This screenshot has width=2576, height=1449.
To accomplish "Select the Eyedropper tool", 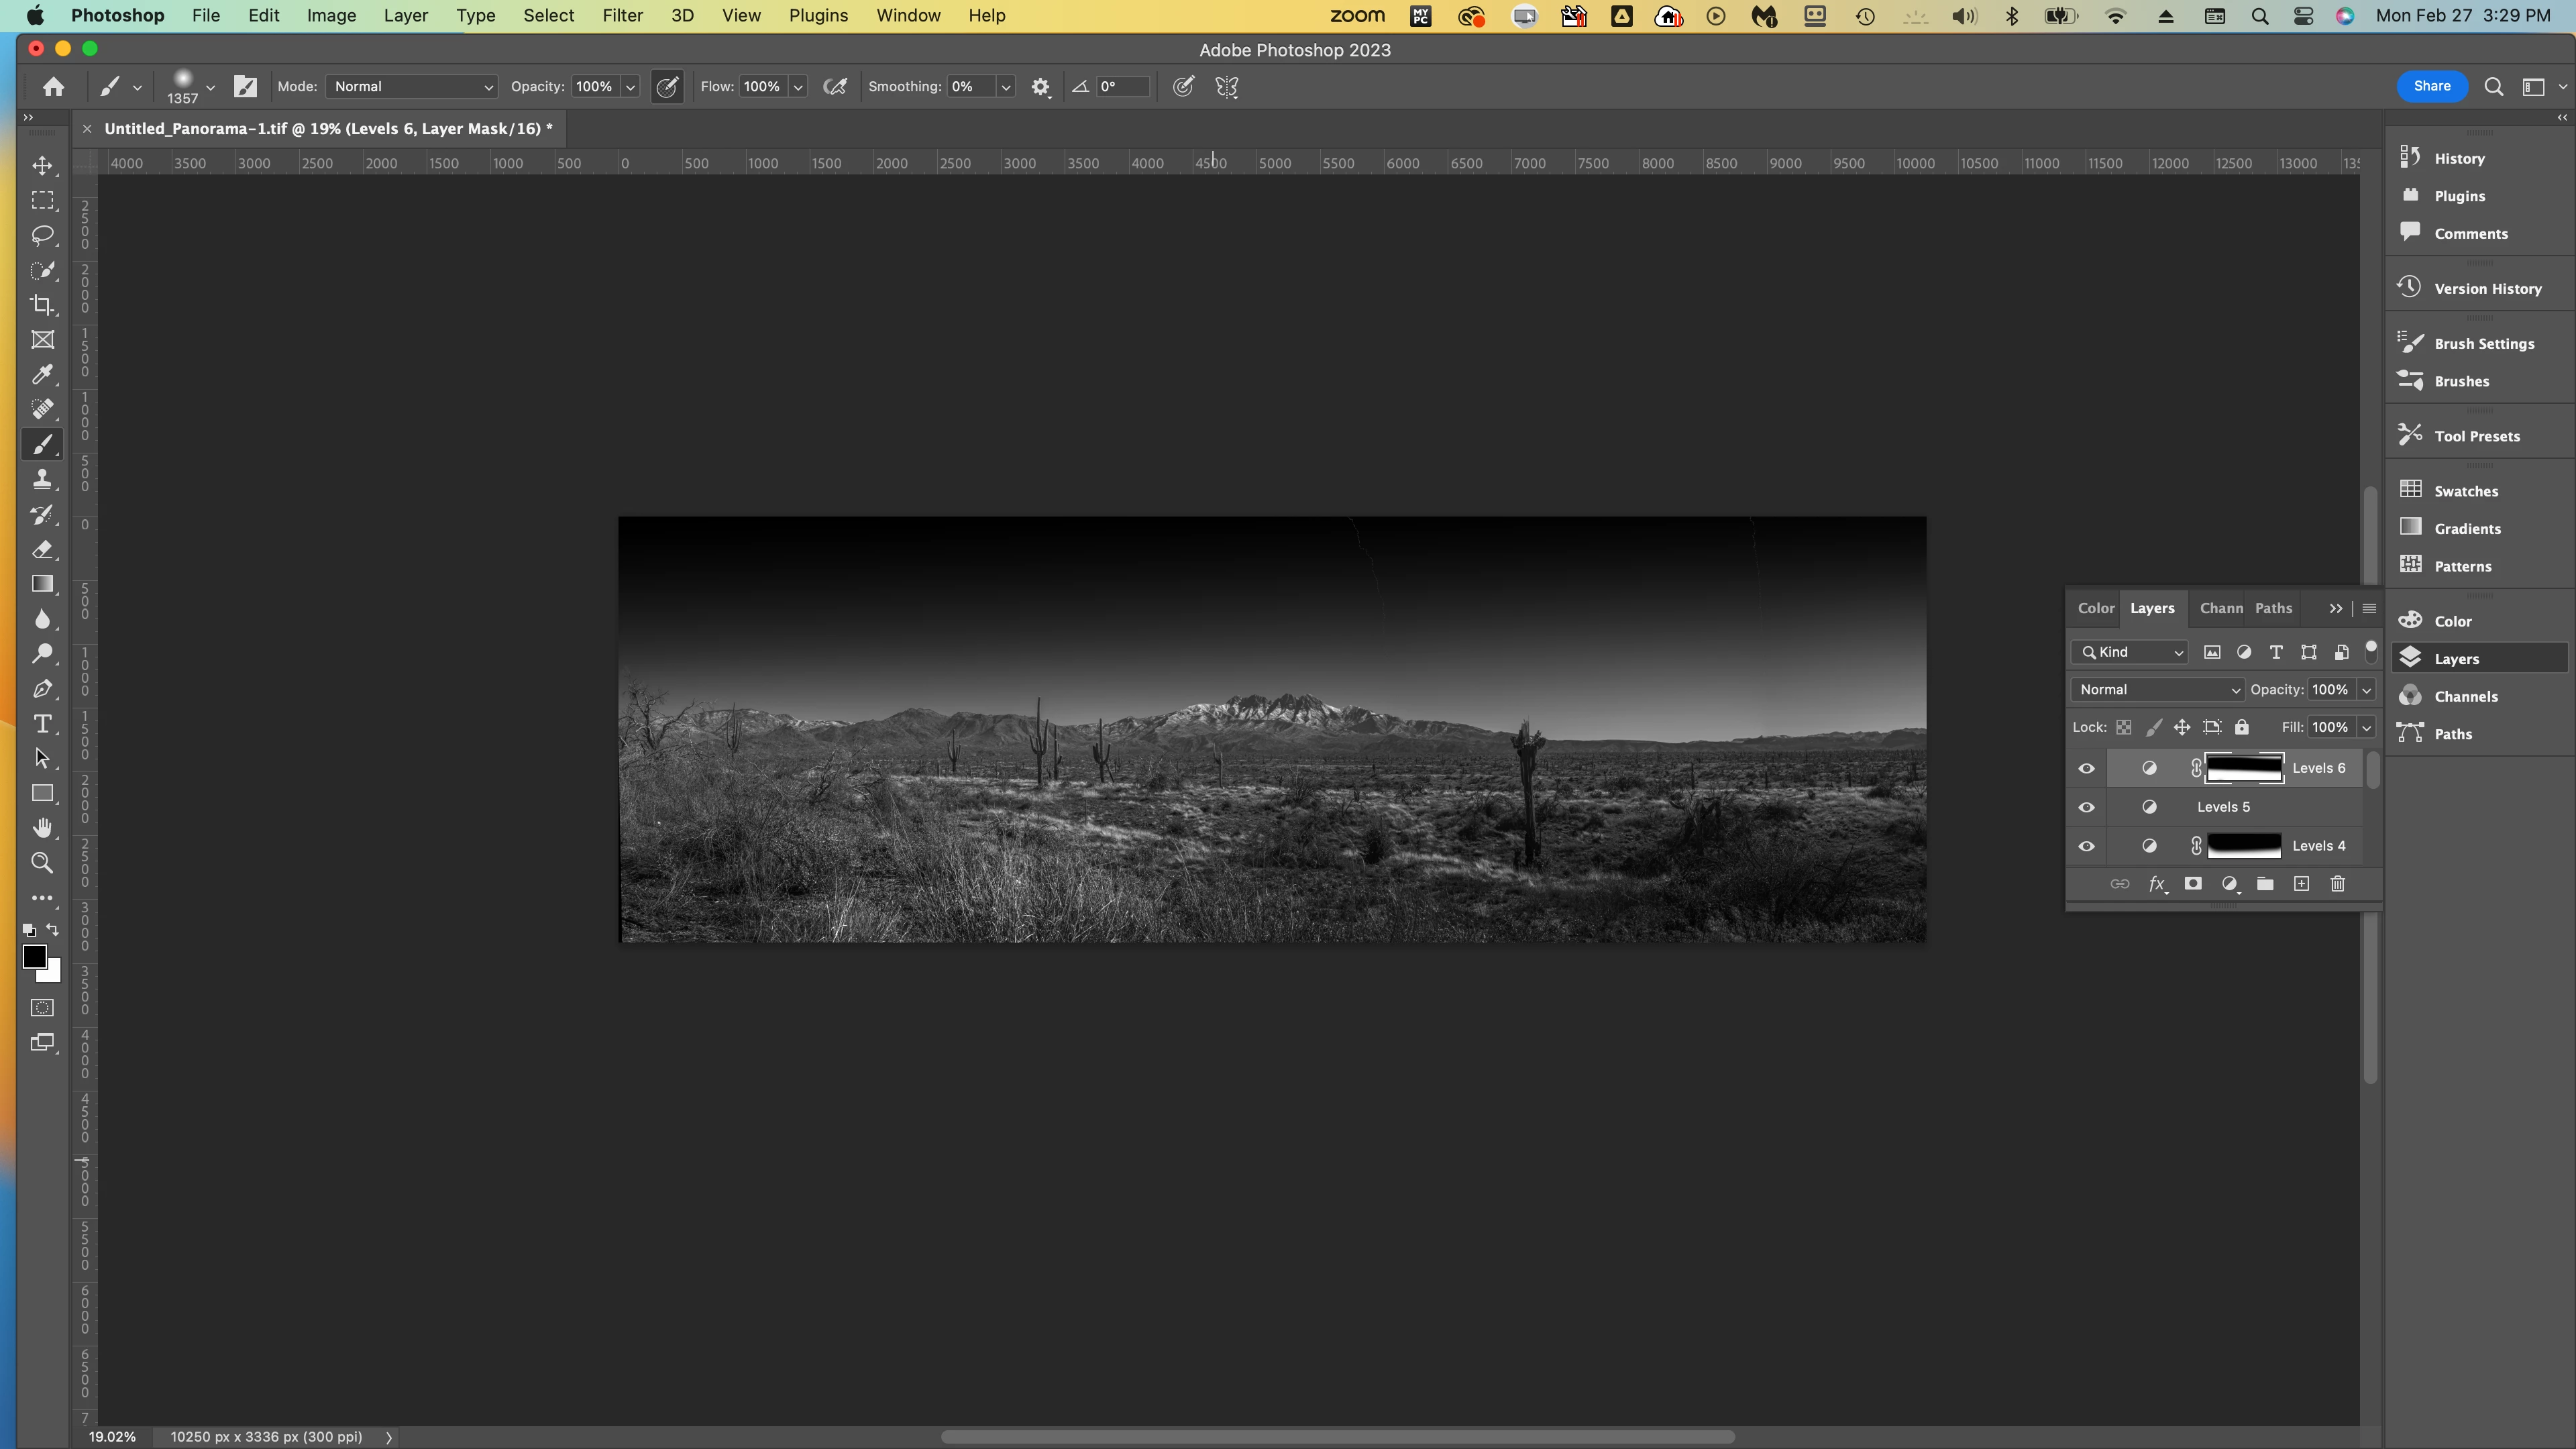I will pyautogui.click(x=42, y=375).
